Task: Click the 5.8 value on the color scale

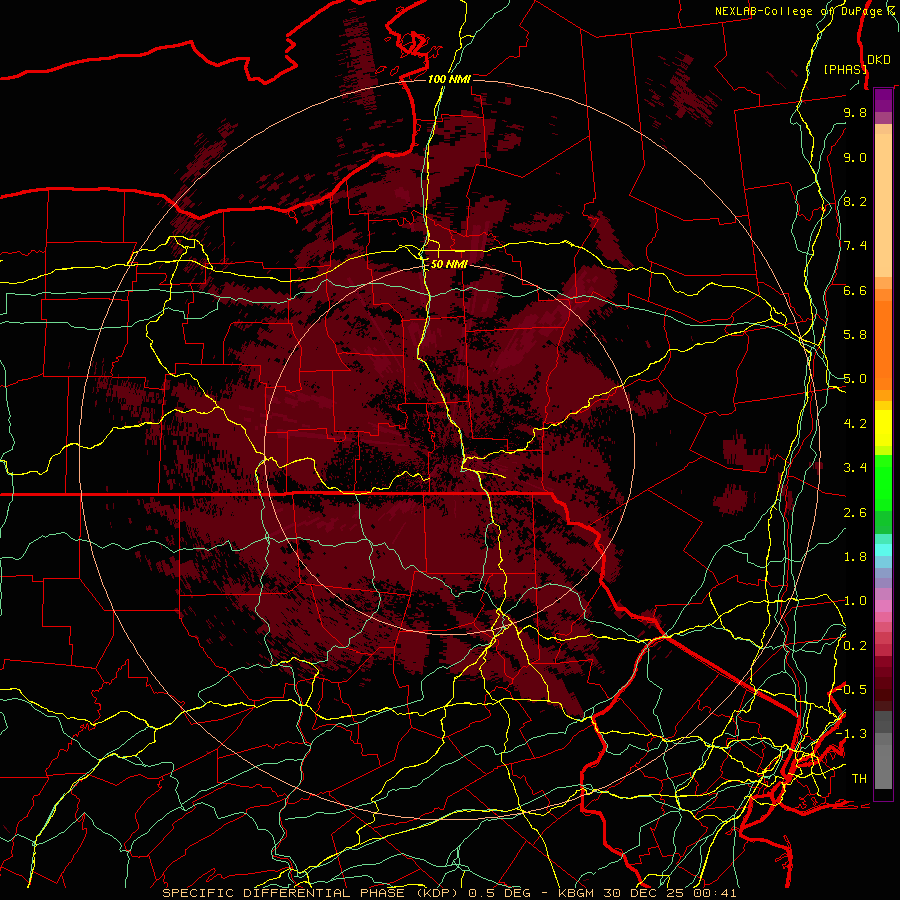Action: point(855,335)
